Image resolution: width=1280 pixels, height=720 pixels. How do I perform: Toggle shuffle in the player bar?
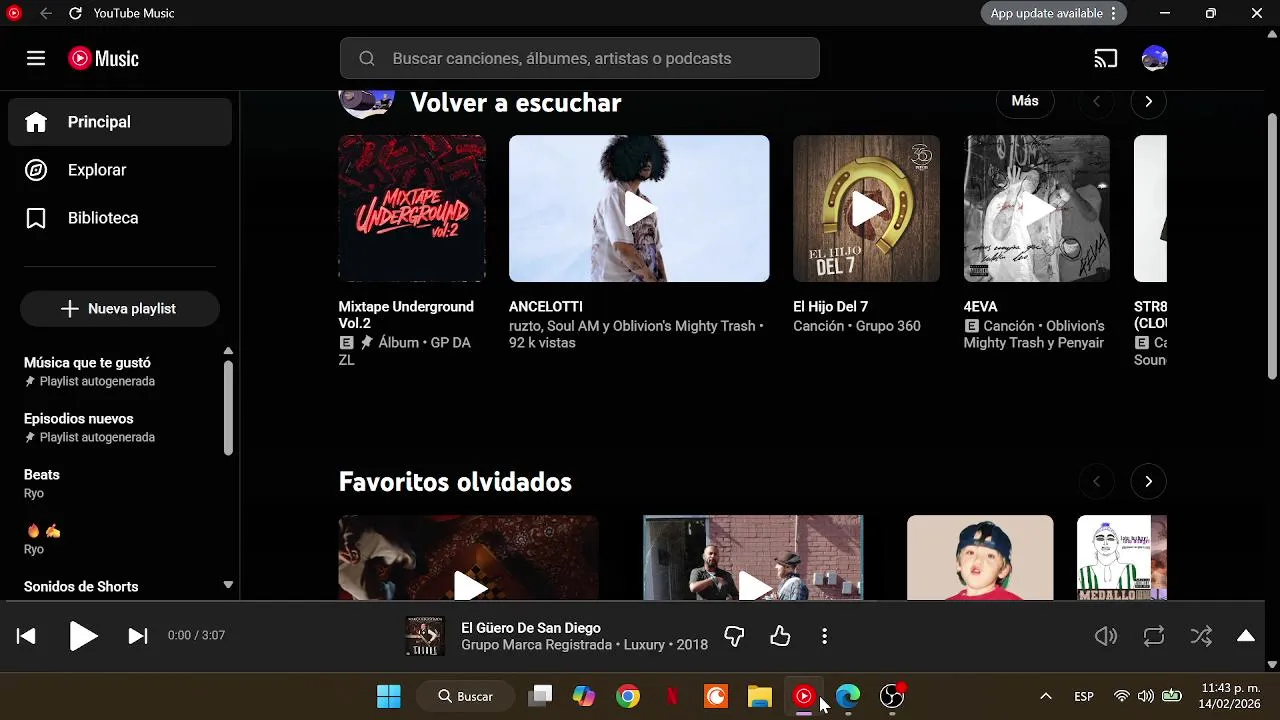point(1201,636)
